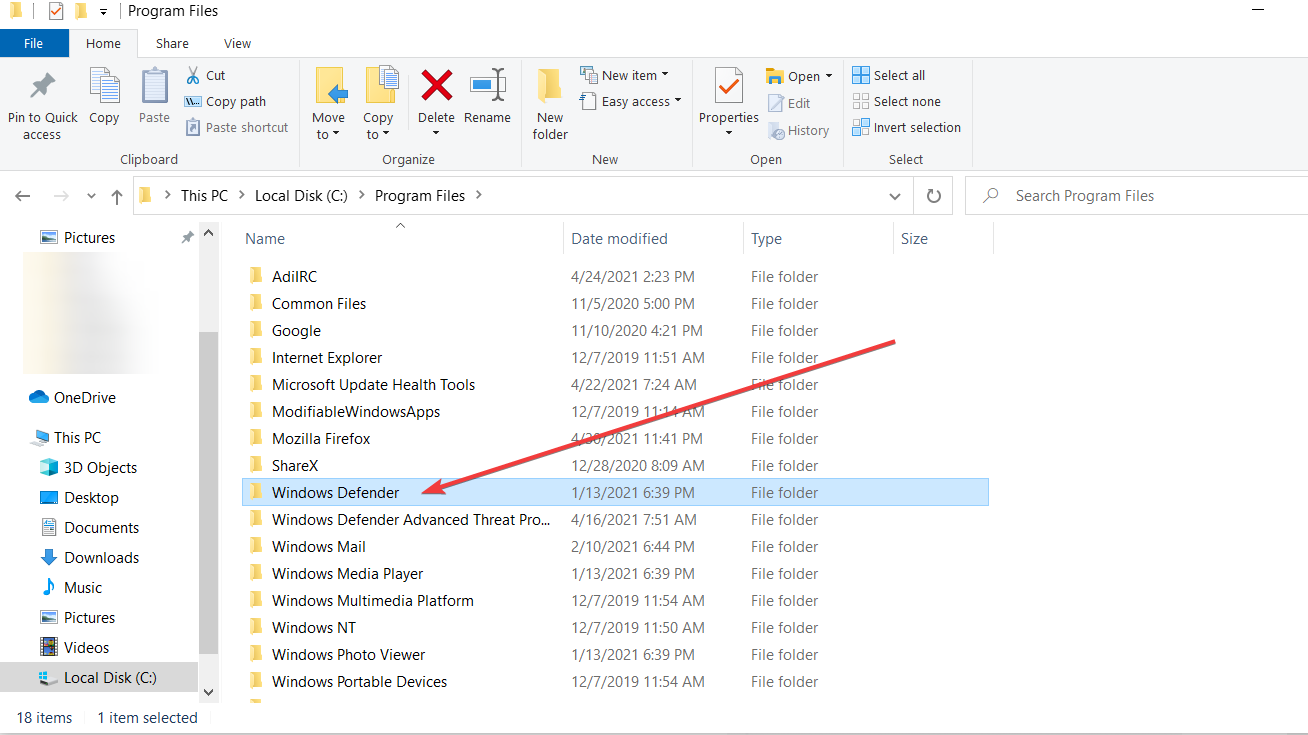
Task: Open the New item dropdown
Action: [625, 75]
